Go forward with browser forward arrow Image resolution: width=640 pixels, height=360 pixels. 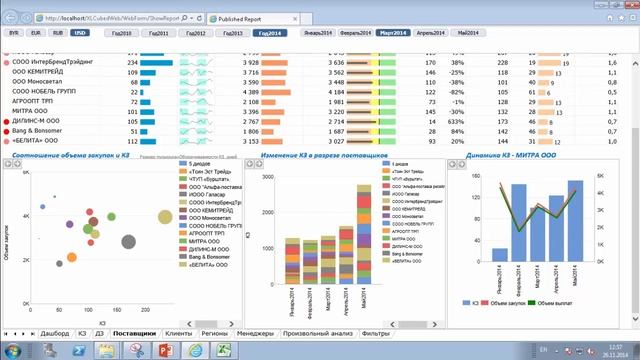point(26,18)
